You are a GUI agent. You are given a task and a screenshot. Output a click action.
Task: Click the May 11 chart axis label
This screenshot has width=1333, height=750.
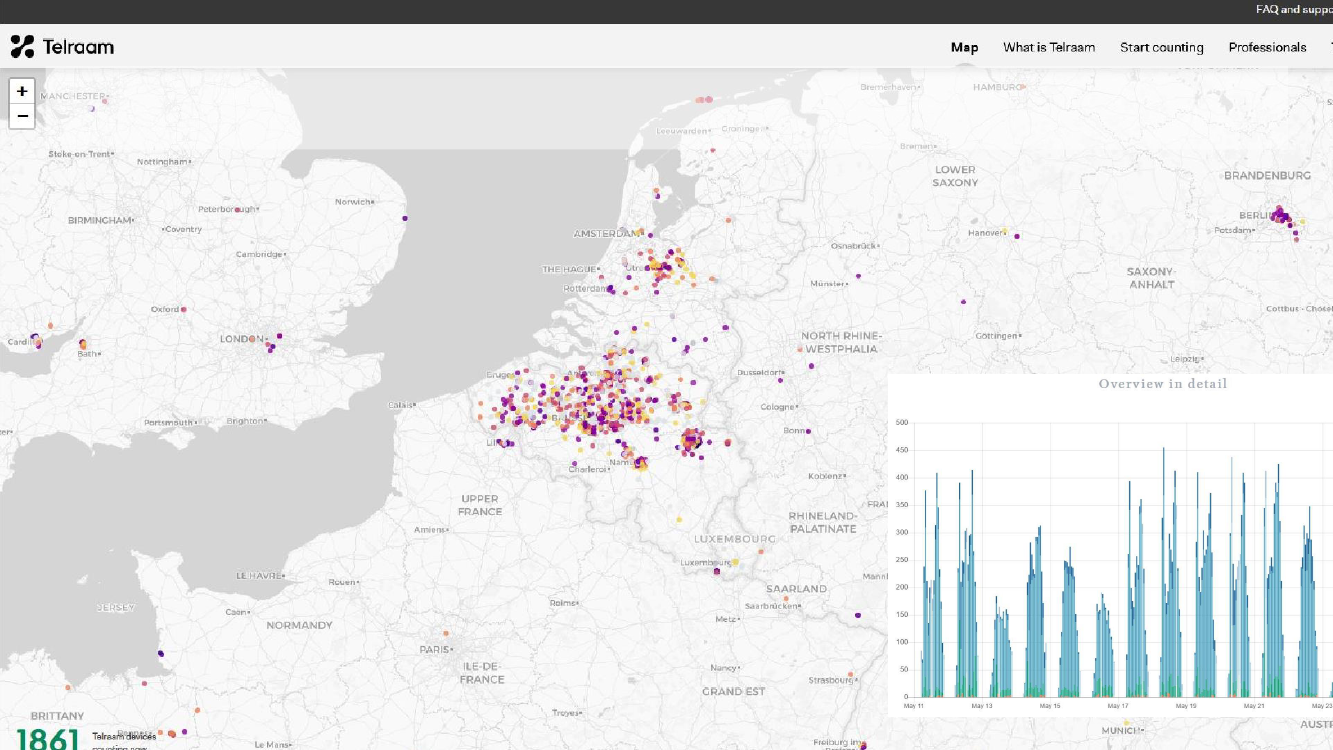914,706
